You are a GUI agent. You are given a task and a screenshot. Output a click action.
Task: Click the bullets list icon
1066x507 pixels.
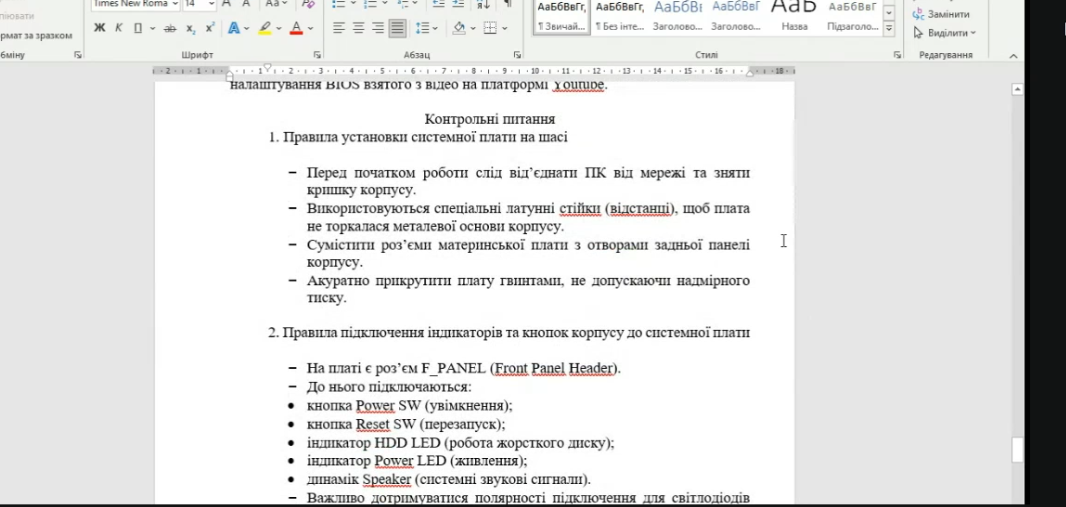point(339,3)
